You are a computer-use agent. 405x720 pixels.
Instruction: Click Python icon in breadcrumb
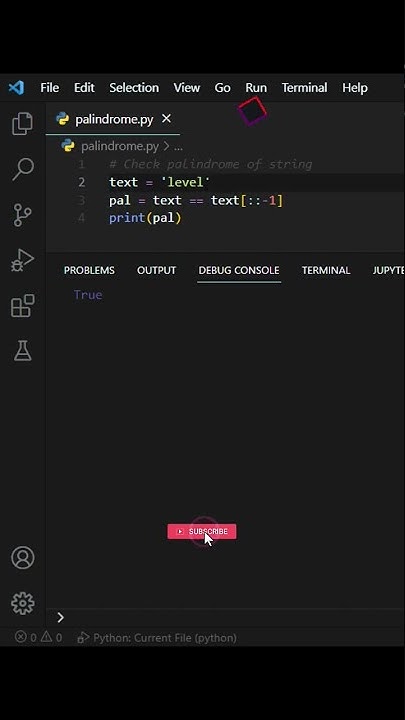[x=68, y=146]
